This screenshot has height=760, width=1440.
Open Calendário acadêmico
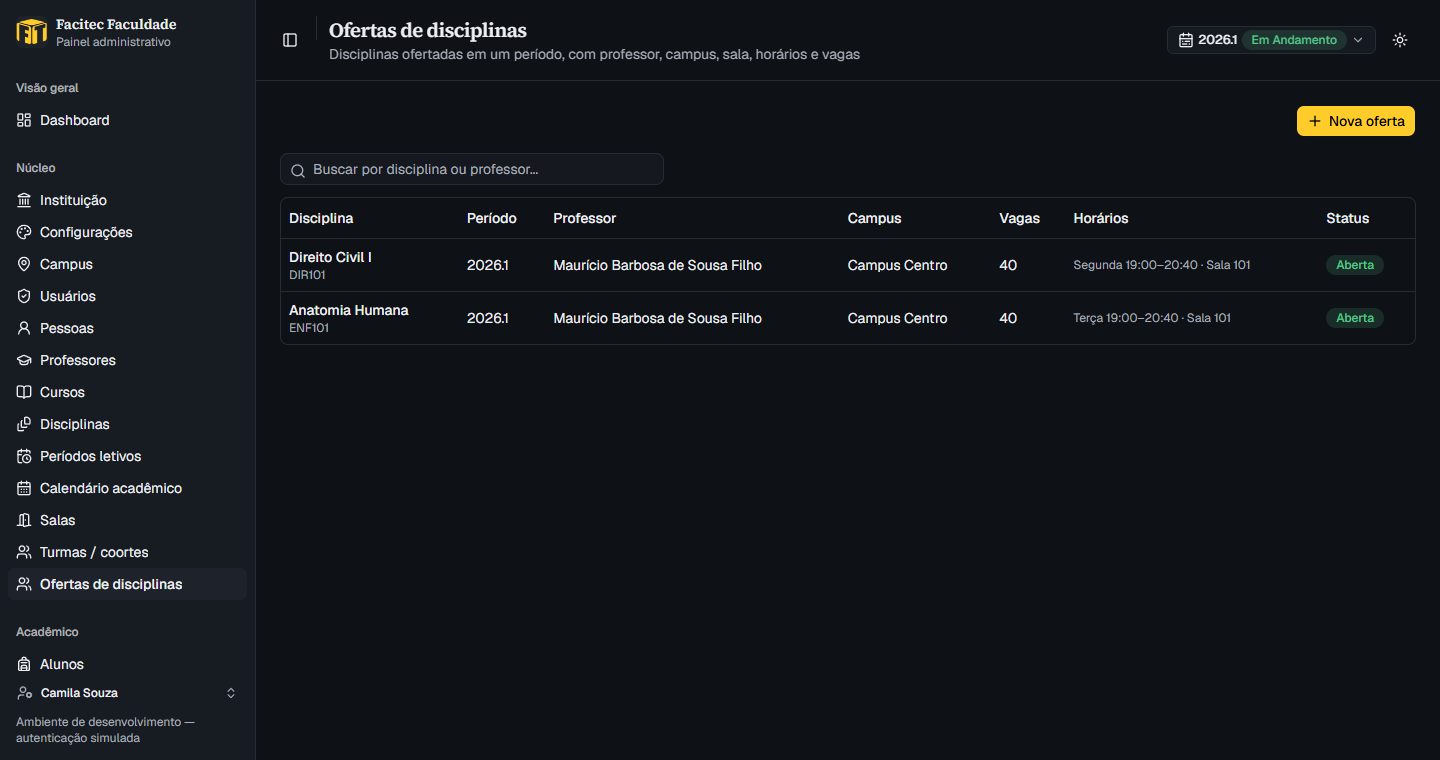[127, 488]
